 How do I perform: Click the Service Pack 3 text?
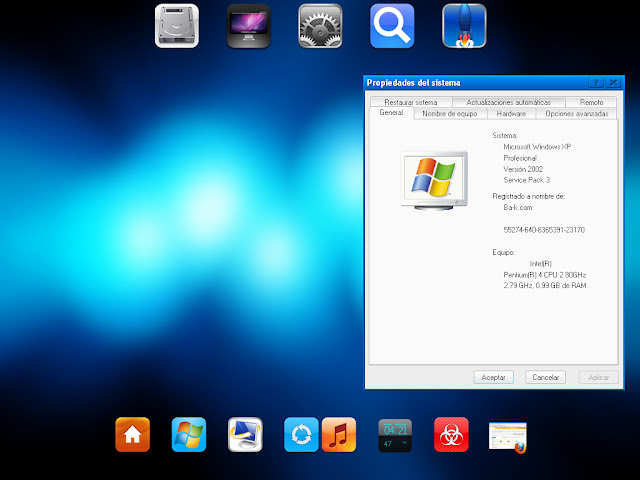527,180
